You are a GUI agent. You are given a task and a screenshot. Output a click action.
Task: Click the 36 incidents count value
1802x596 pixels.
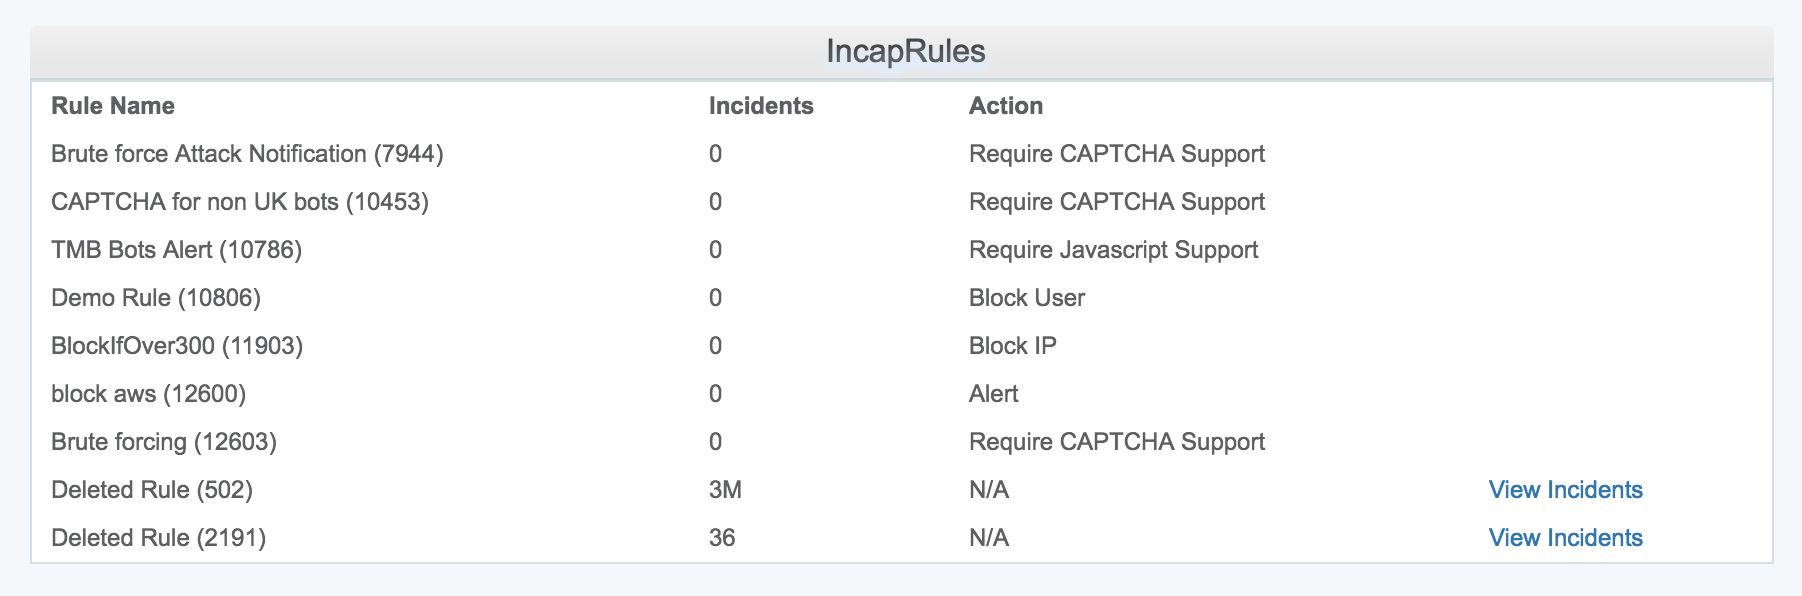722,538
